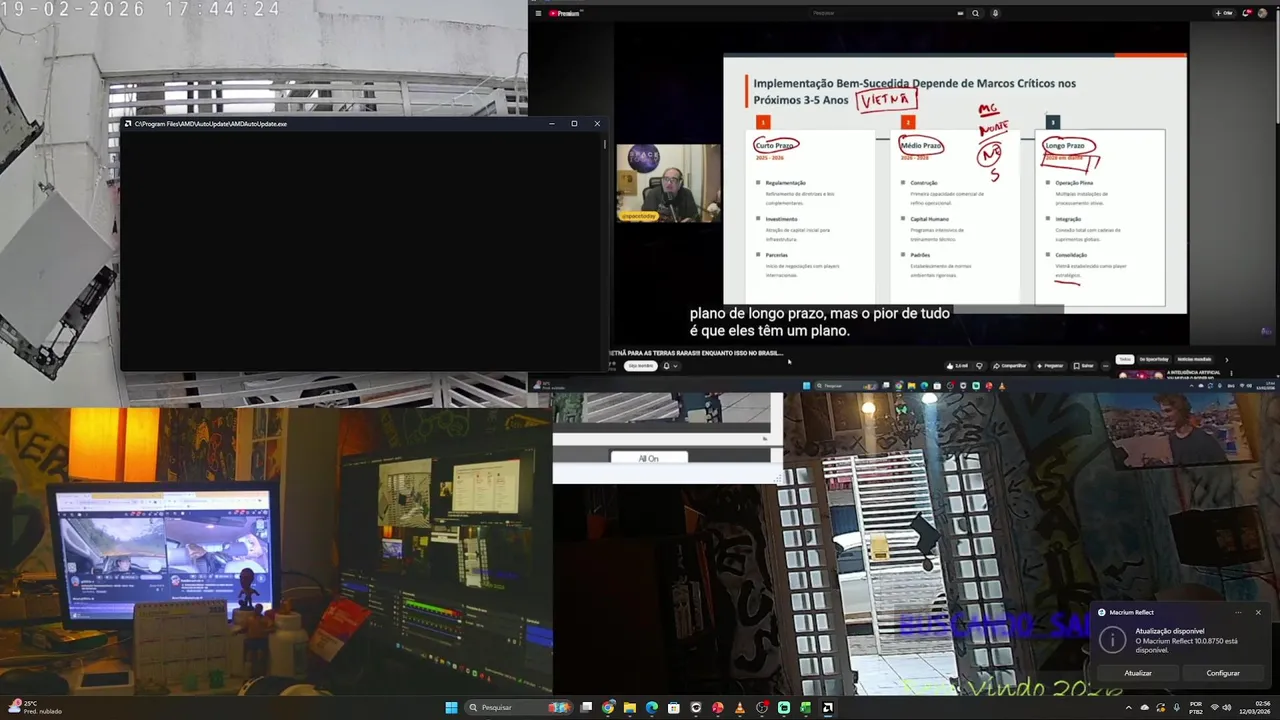Click Atualizar in the Macrium Reflect notification

tap(1138, 673)
